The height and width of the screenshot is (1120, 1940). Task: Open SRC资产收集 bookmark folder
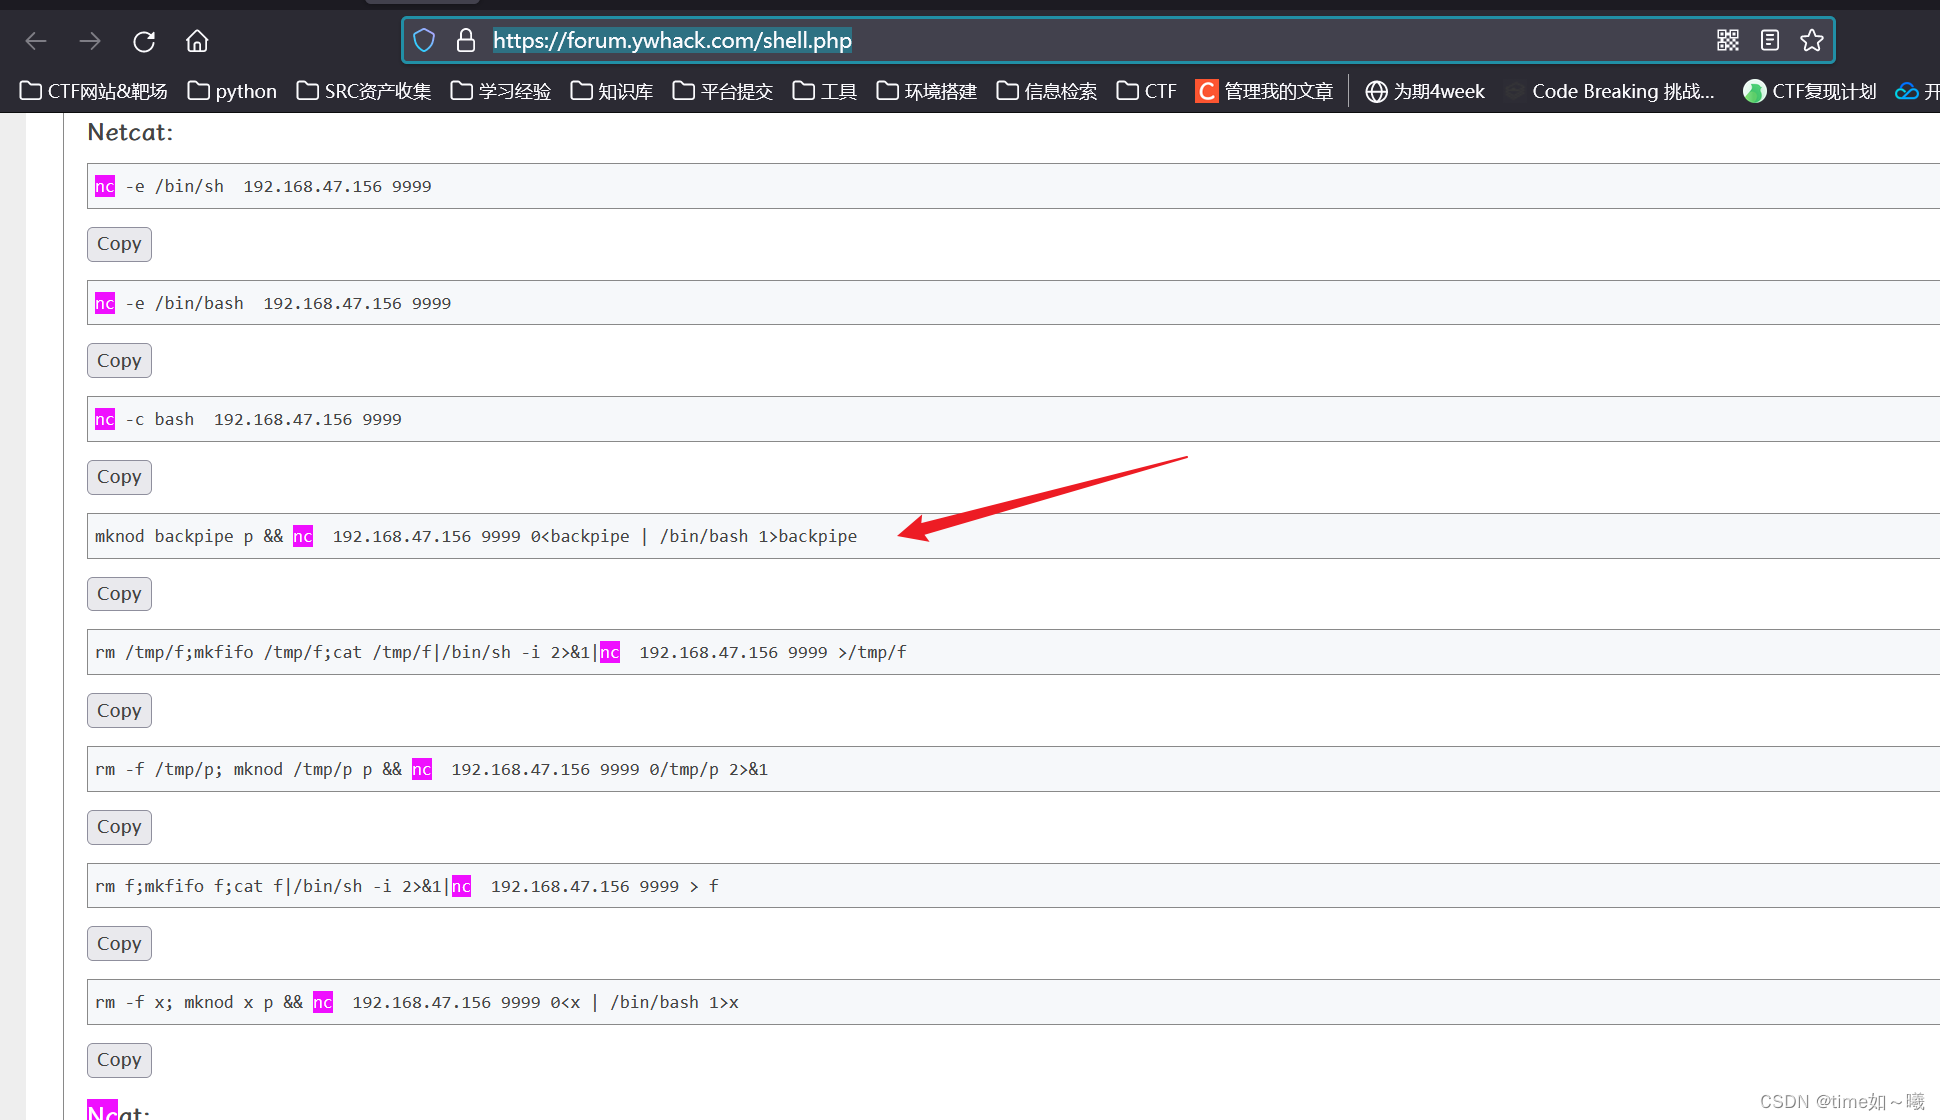[364, 91]
